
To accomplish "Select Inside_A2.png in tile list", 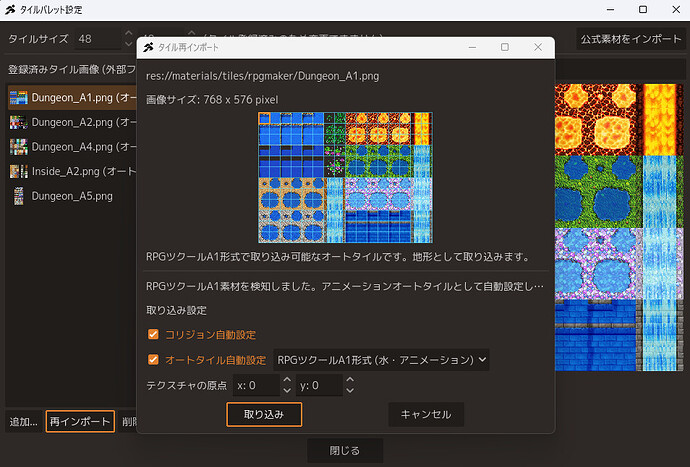I will (73, 171).
